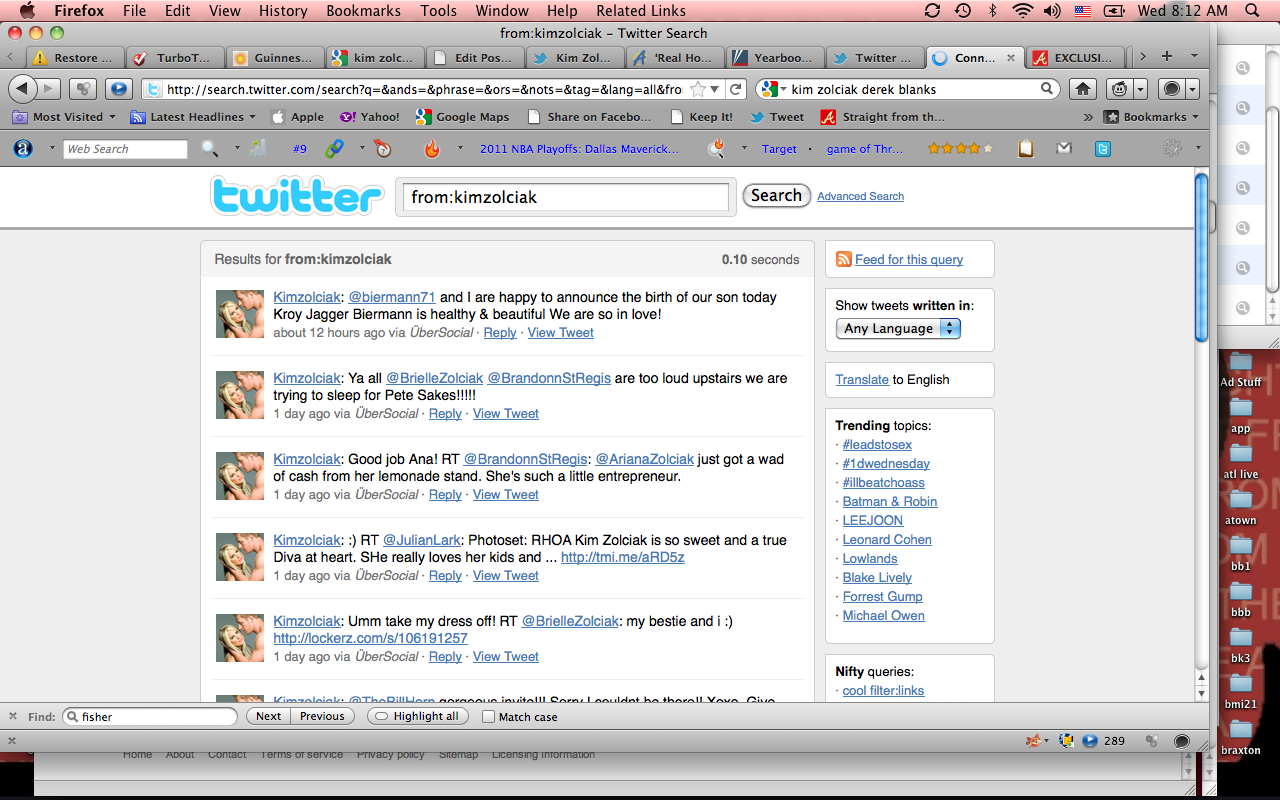Viewport: 1280px width, 800px height.
Task: Reload the current page
Action: coord(736,89)
